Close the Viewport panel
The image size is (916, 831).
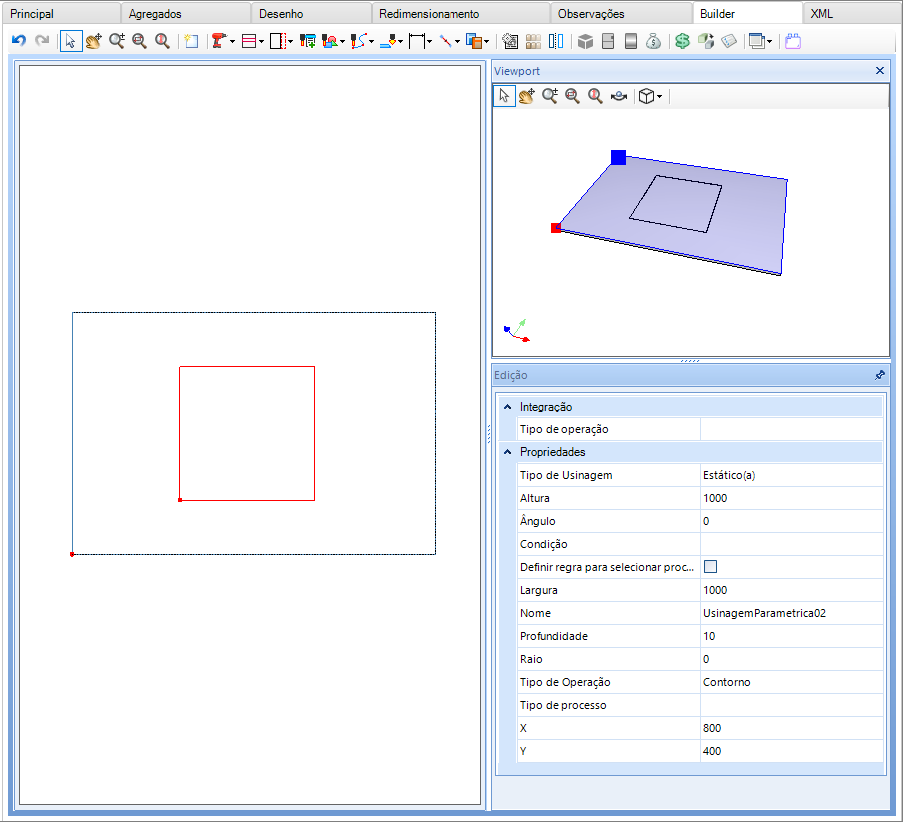click(880, 71)
